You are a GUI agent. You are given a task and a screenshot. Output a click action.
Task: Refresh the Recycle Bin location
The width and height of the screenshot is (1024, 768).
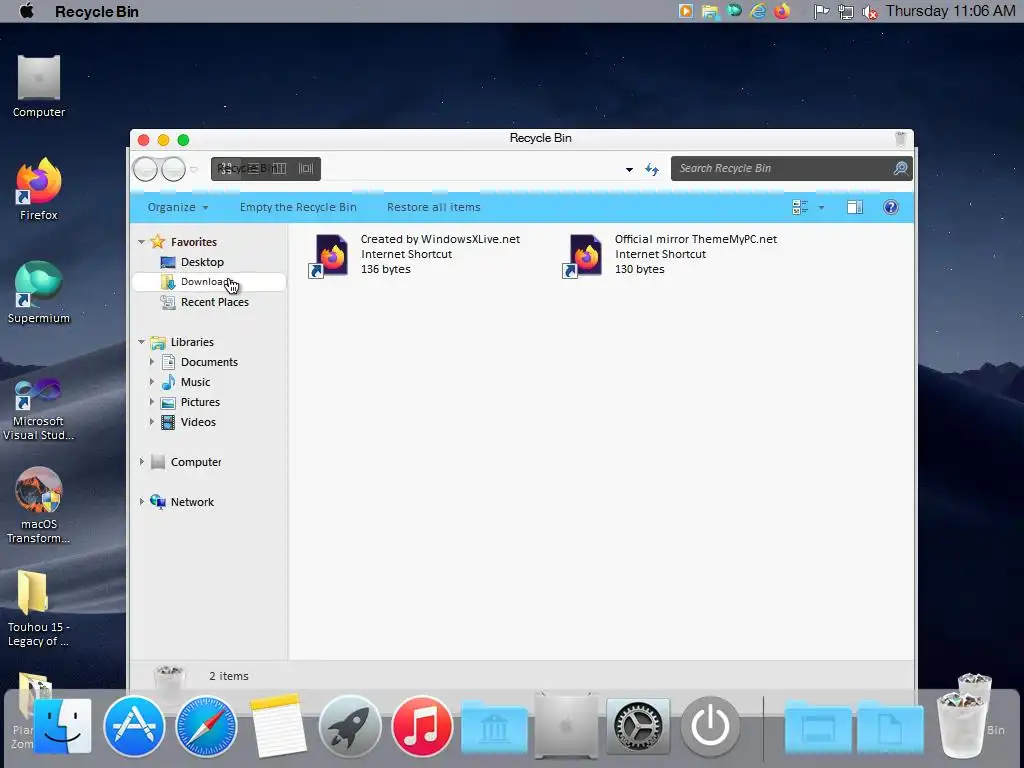(652, 169)
